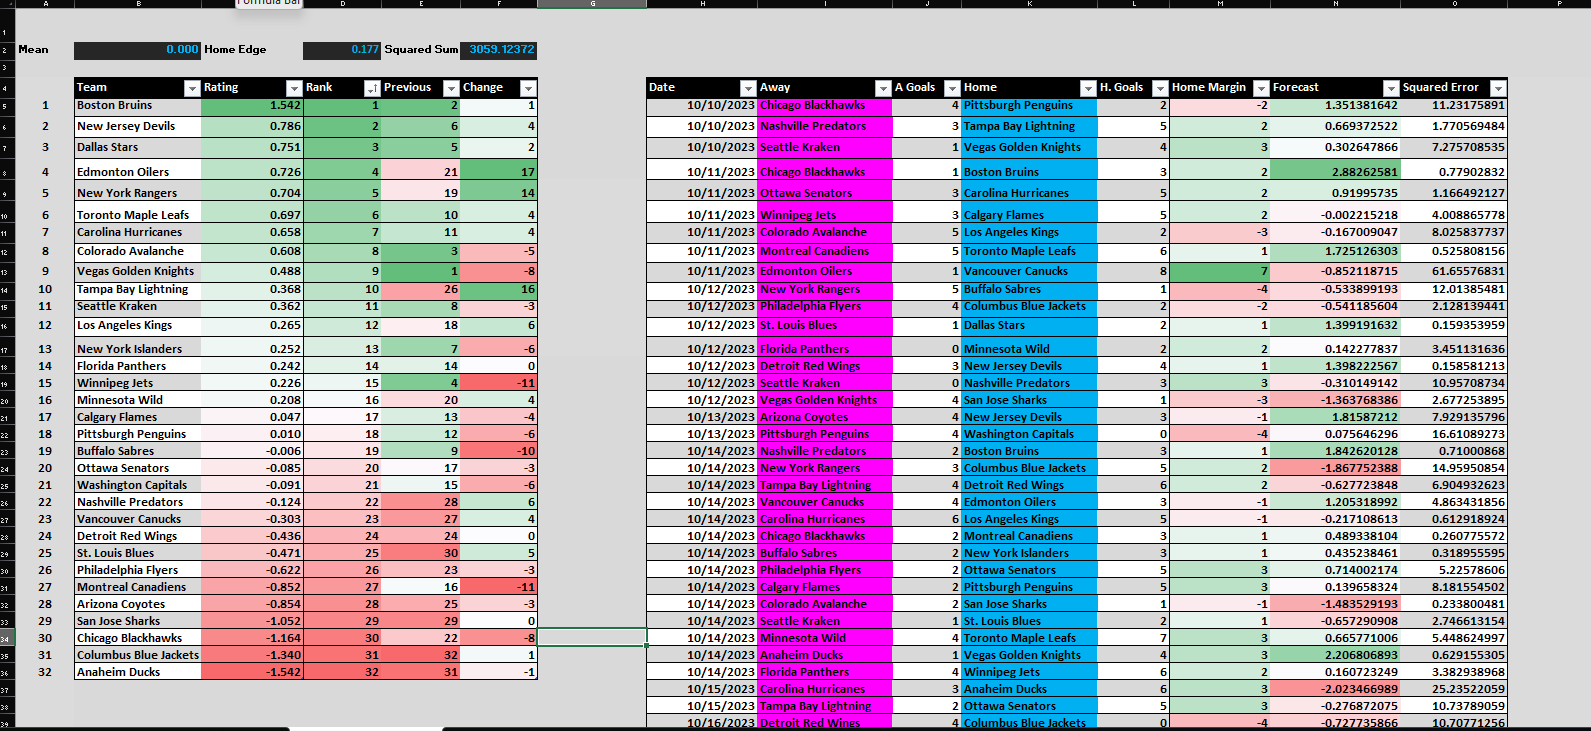Viewport: 1591px width, 731px height.
Task: Open the Rank column sort filter dropdown
Action: click(372, 88)
